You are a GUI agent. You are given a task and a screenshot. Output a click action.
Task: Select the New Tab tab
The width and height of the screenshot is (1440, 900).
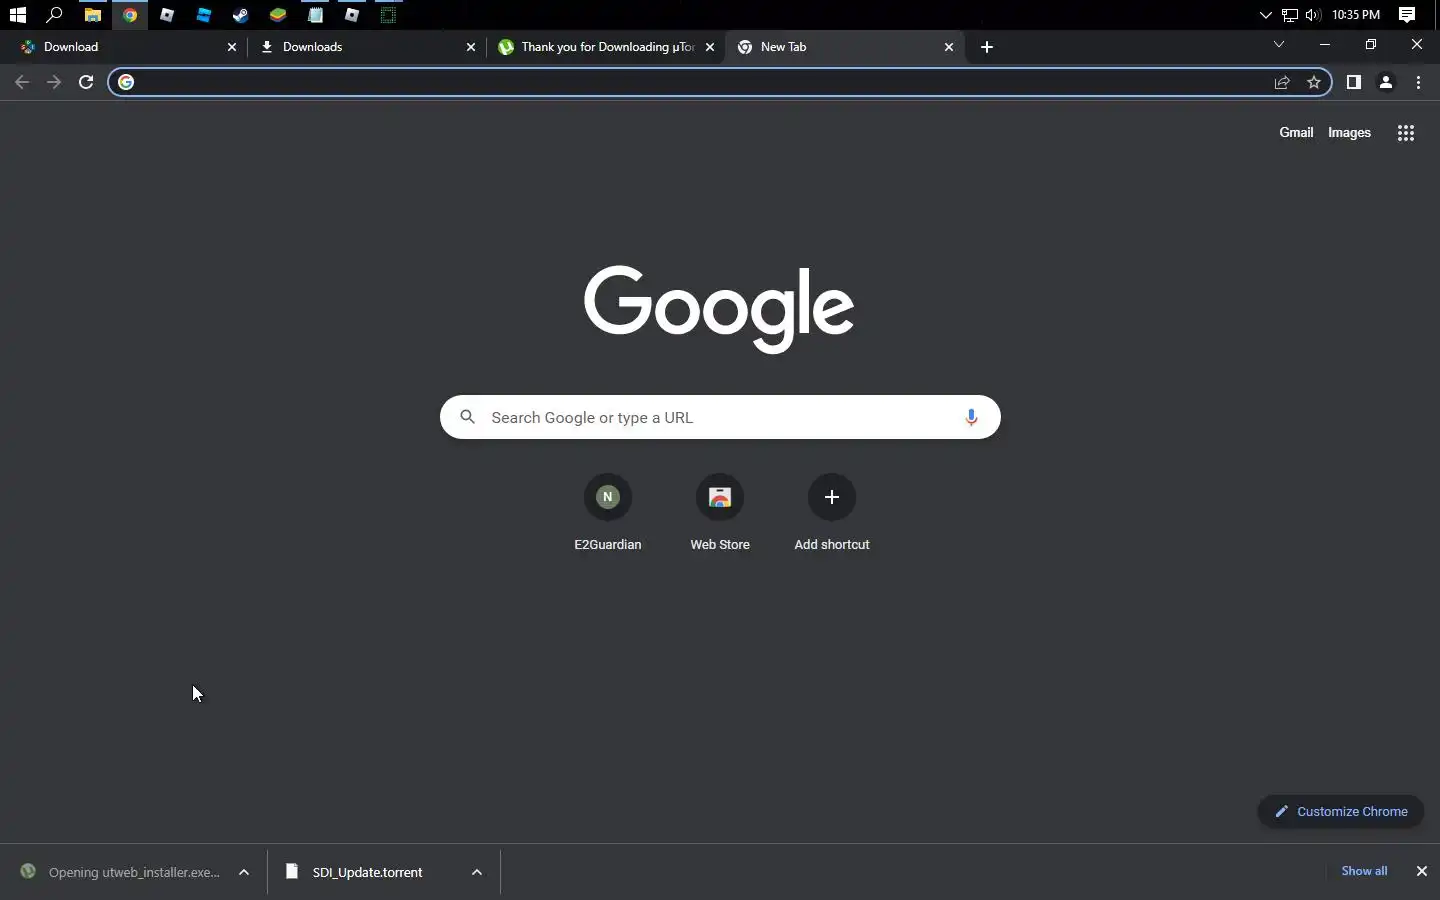(x=844, y=47)
